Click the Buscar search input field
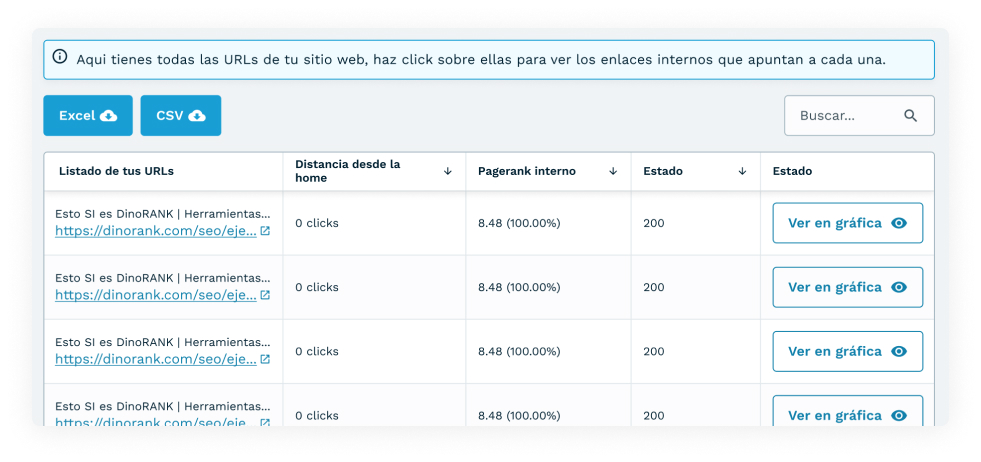 [x=859, y=116]
